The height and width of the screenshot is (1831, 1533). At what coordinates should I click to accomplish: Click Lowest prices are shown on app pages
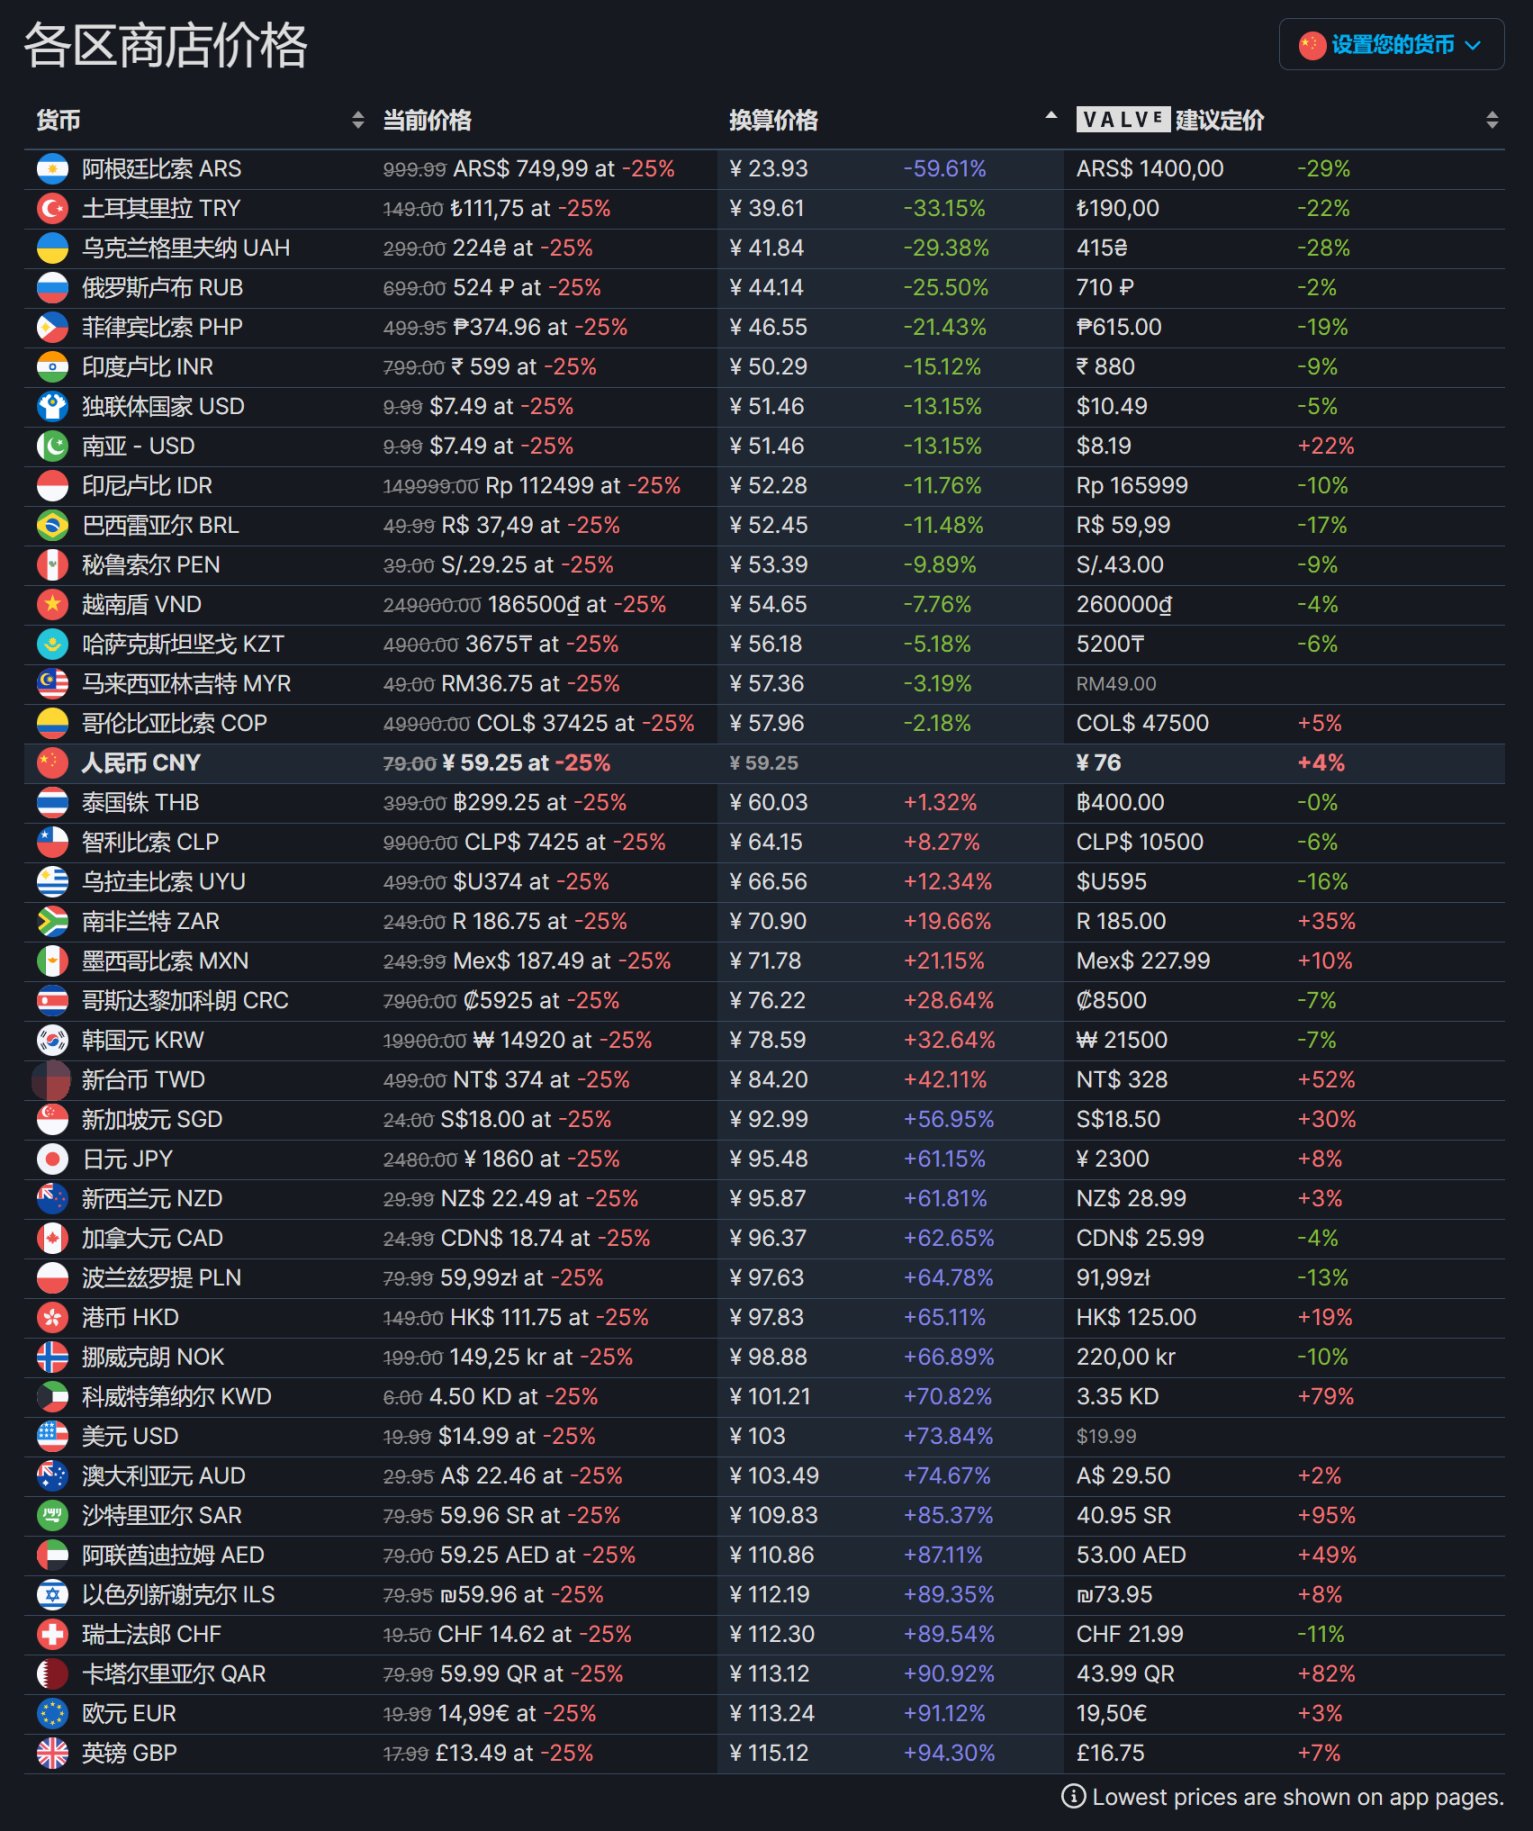1298,1797
